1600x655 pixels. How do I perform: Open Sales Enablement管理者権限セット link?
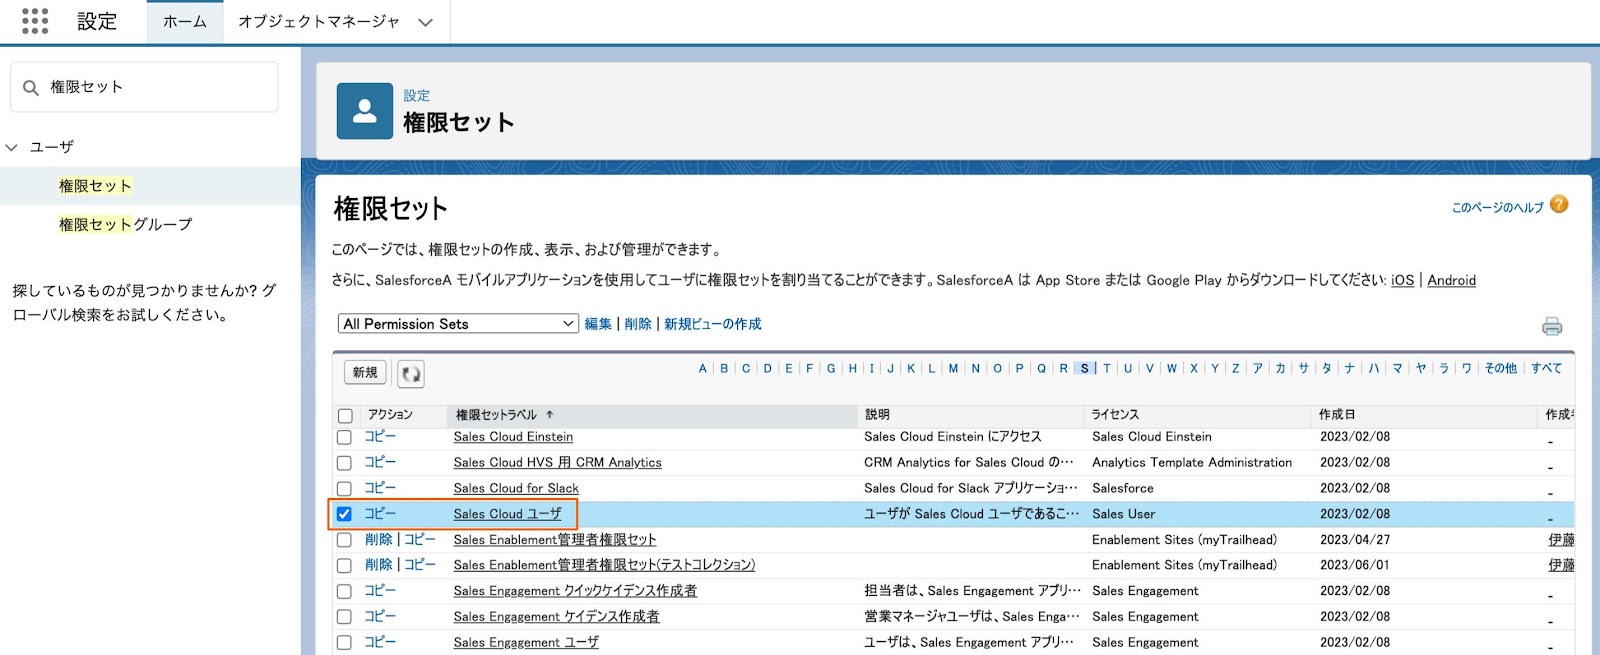pyautogui.click(x=555, y=540)
